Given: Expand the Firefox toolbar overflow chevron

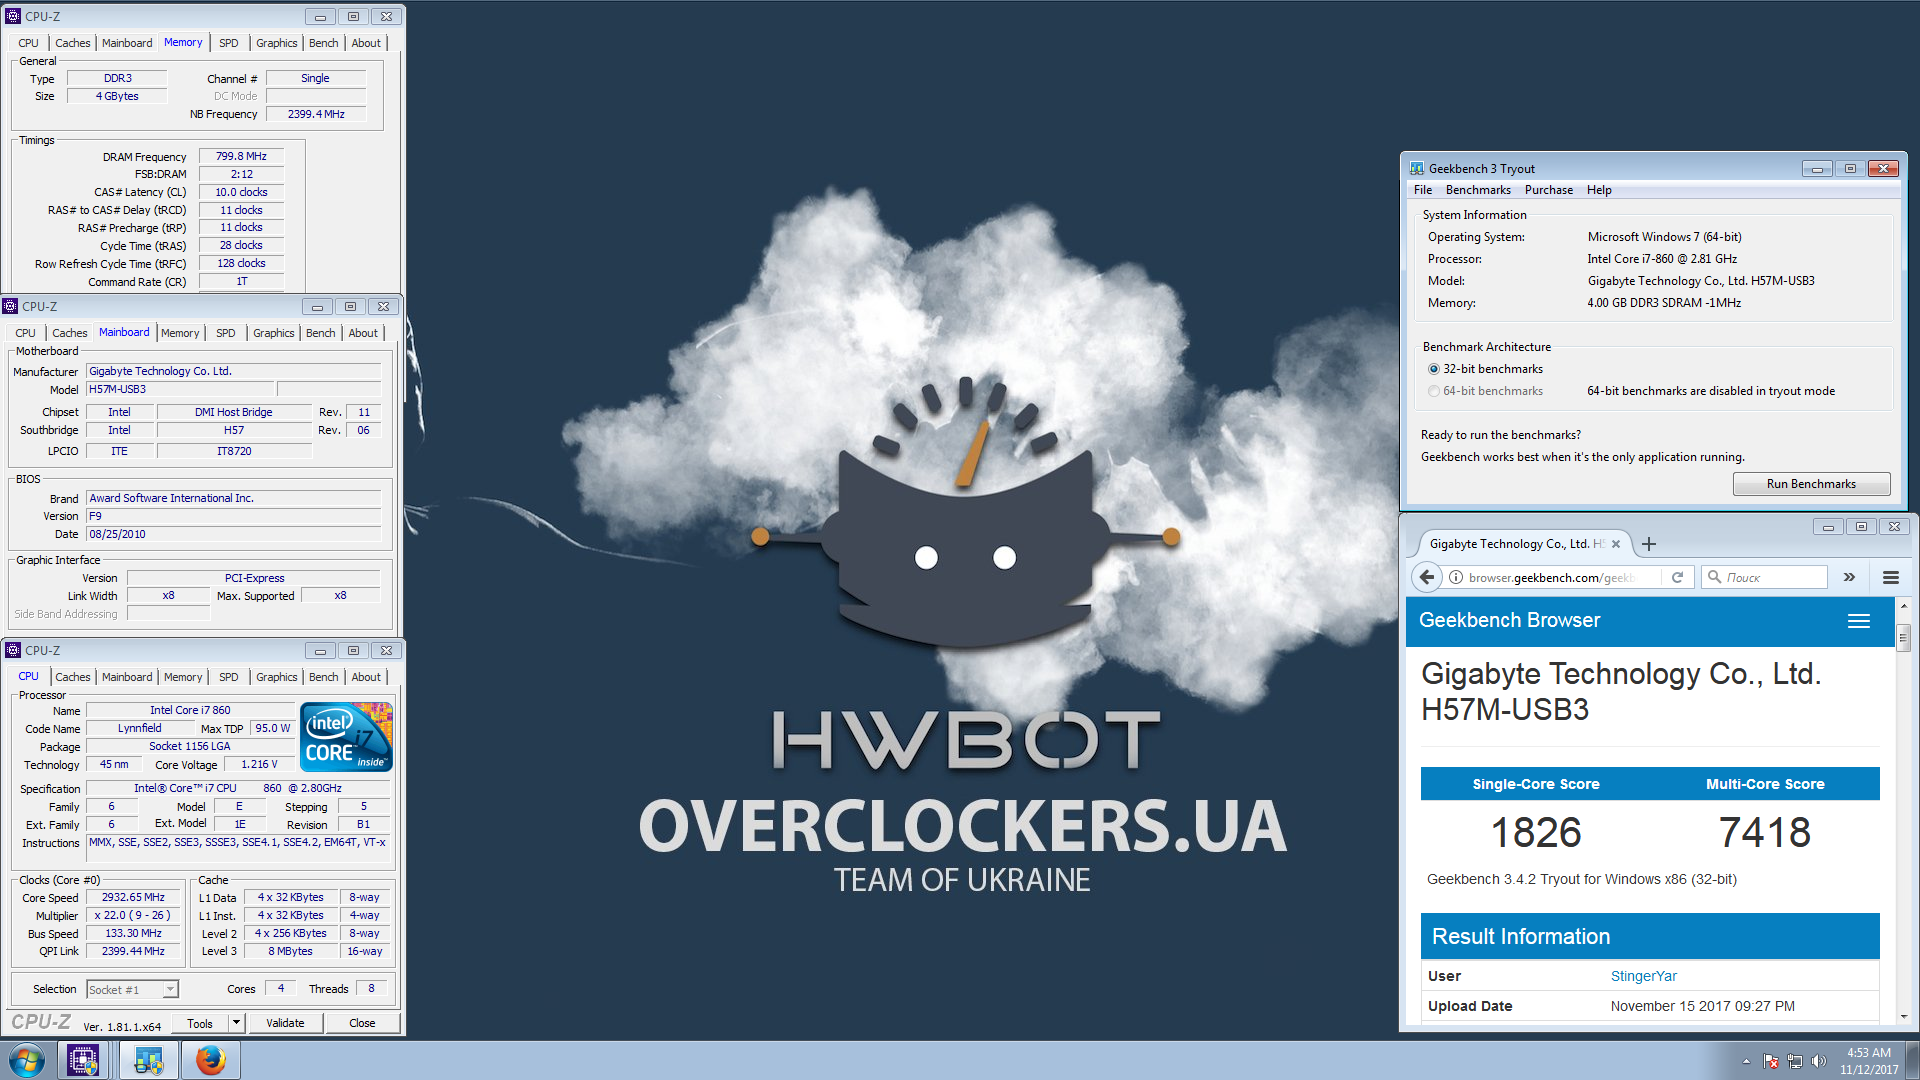Looking at the screenshot, I should pyautogui.click(x=1849, y=577).
